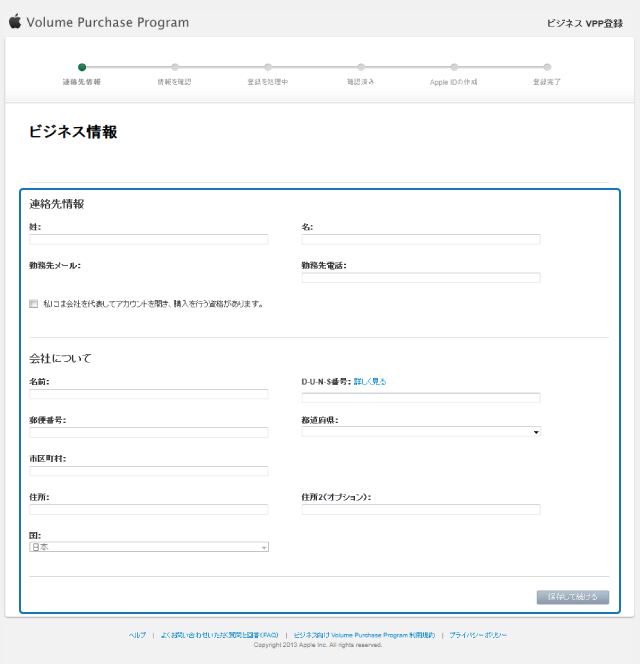Screen dimensions: 640x664
Task: Click the Apple IDの作成 step dot
Action: pos(454,67)
